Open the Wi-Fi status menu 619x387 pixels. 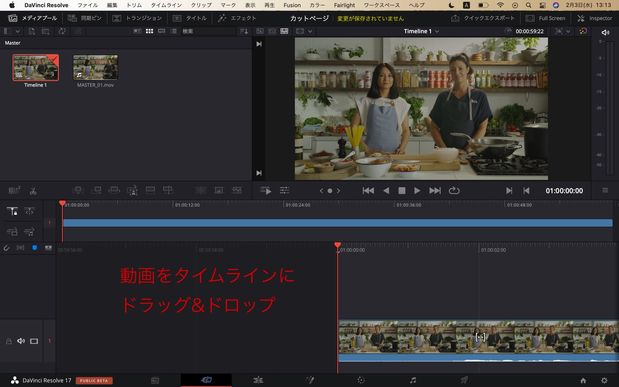click(x=500, y=5)
